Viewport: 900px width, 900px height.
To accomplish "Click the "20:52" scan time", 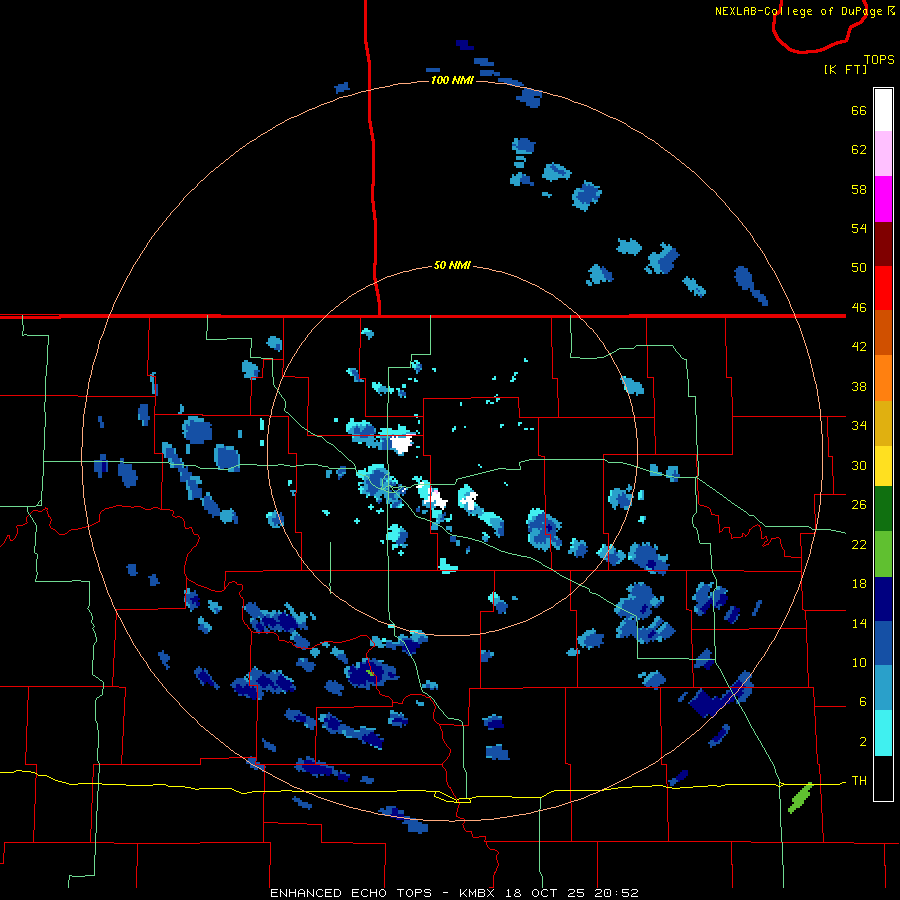I will pos(617,893).
